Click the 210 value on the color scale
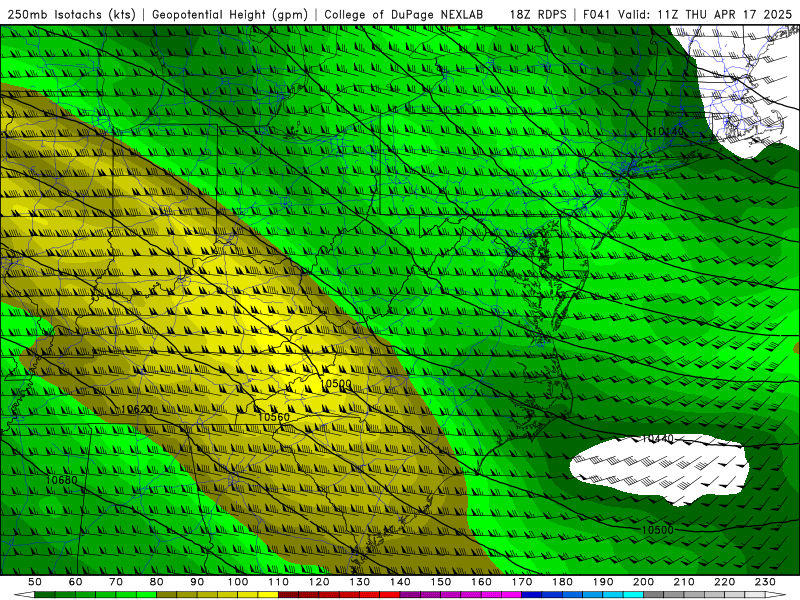The height and width of the screenshot is (600, 800). [684, 582]
